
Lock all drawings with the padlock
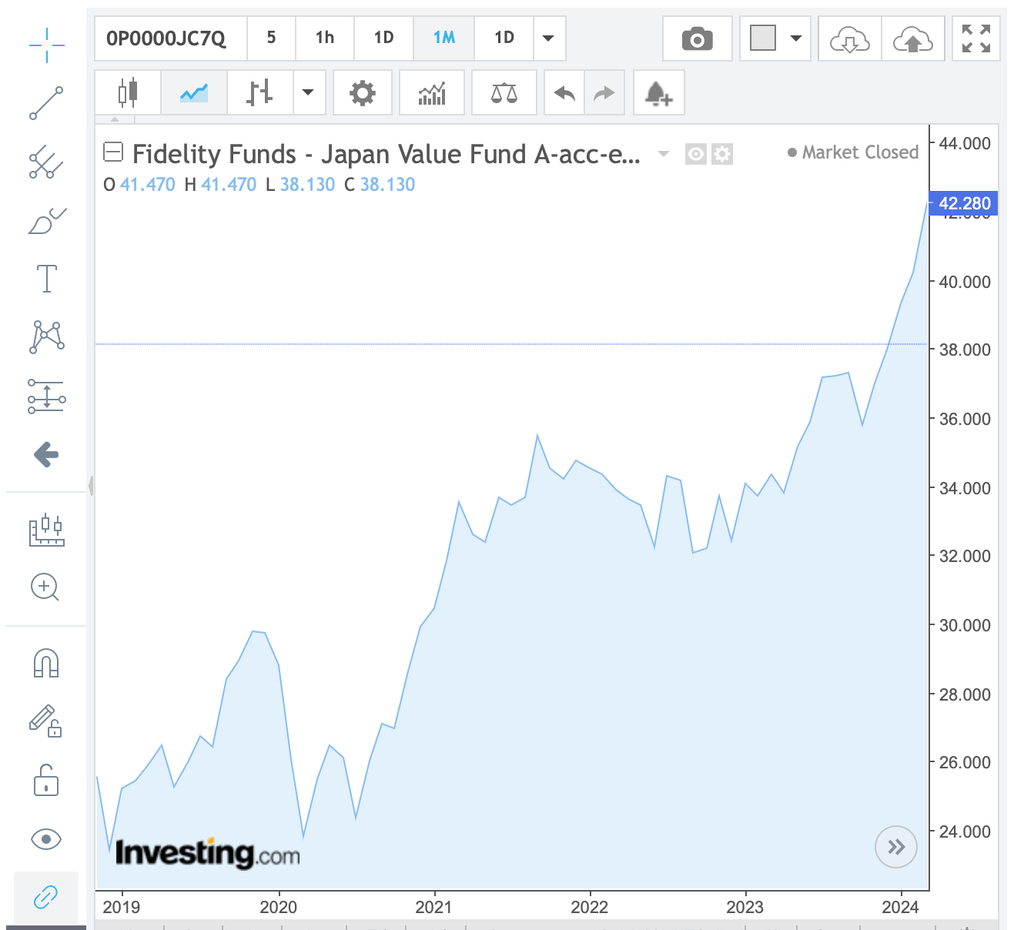46,781
